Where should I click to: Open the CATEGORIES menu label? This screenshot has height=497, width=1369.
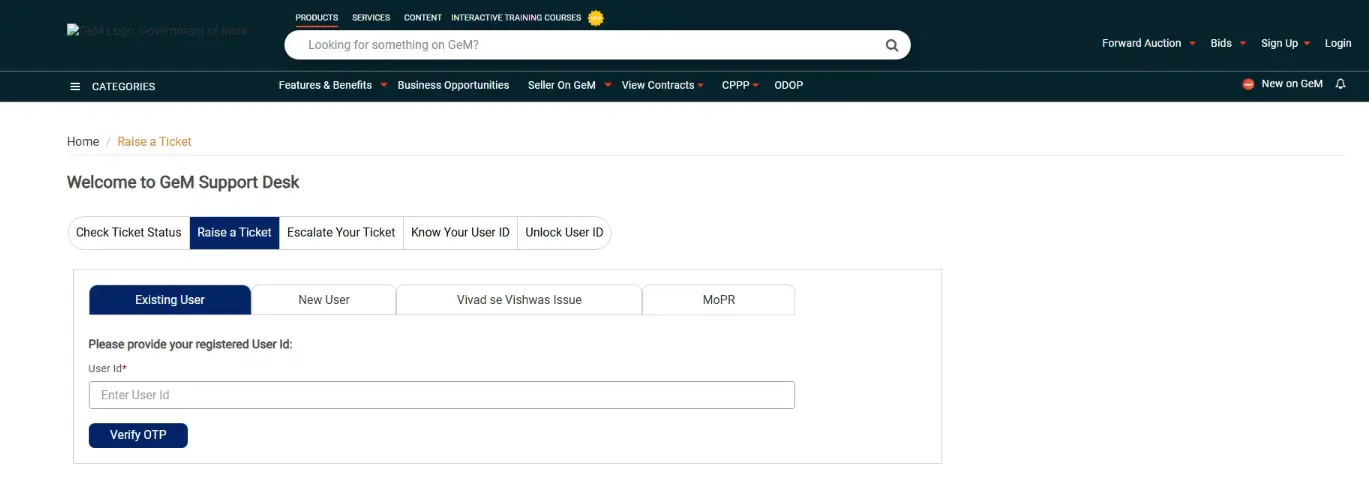coord(124,86)
